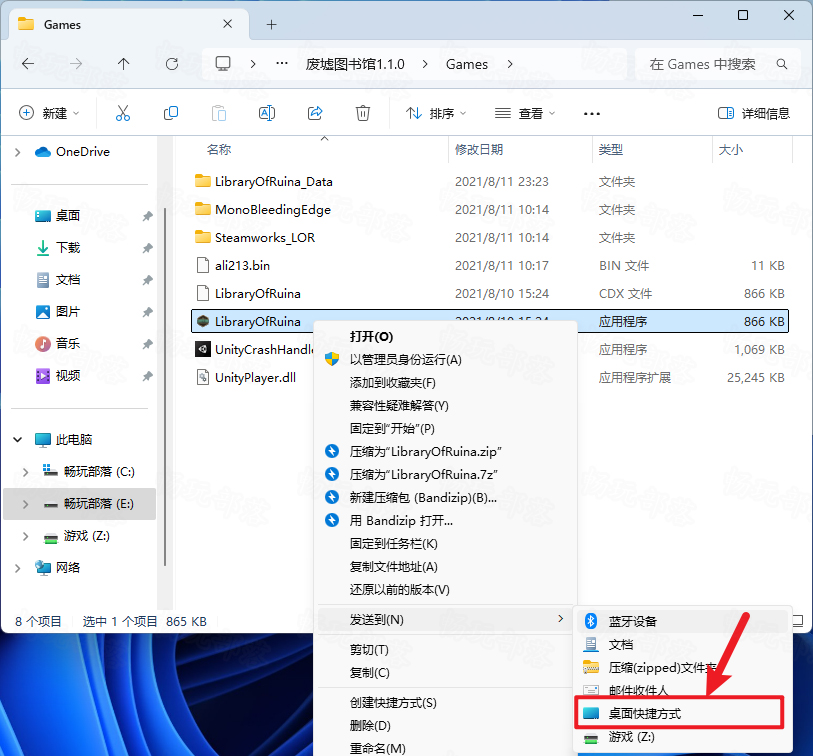Click the breadcrumb ellipsis in address bar
The image size is (813, 756).
282,63
